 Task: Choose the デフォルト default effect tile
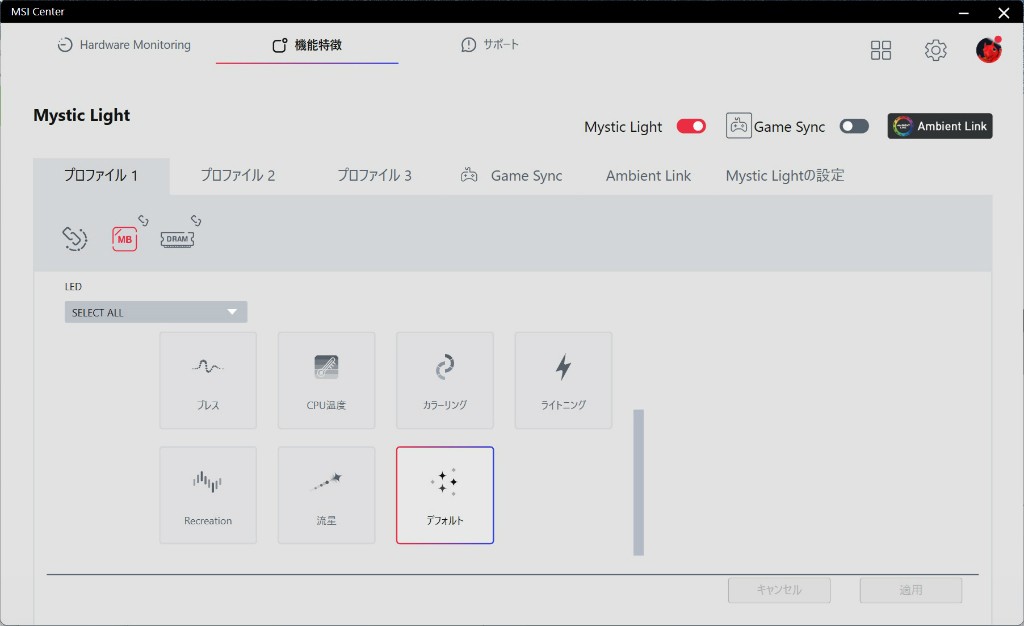[x=445, y=495]
